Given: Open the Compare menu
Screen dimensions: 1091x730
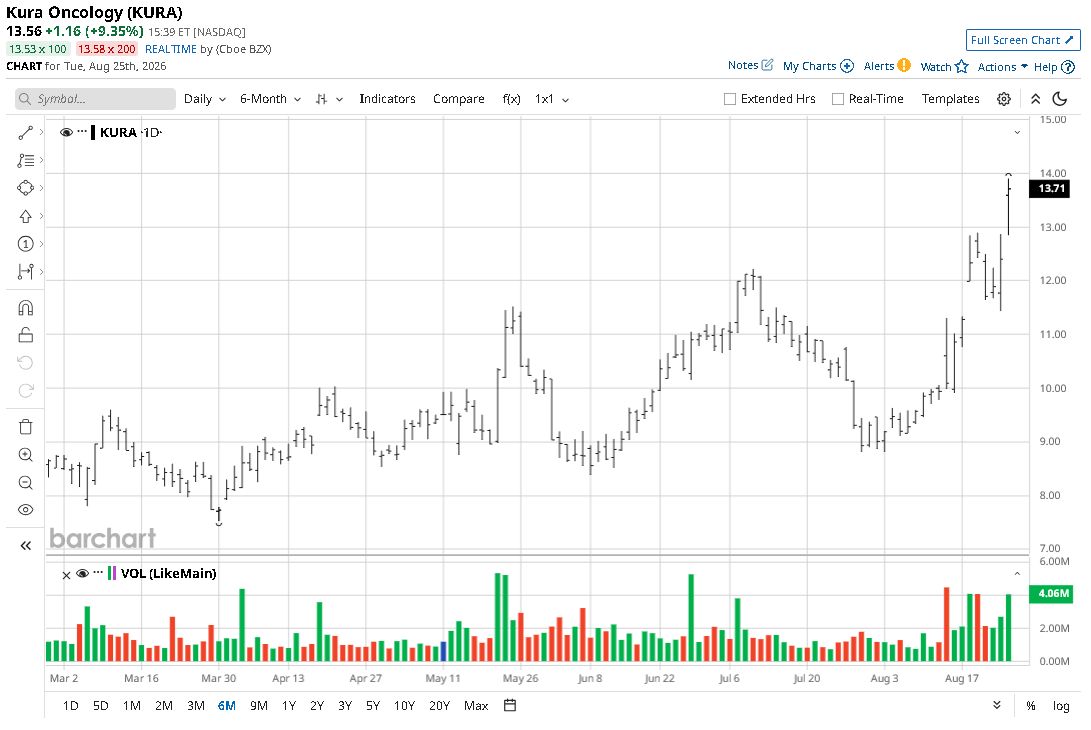Looking at the screenshot, I should (459, 99).
